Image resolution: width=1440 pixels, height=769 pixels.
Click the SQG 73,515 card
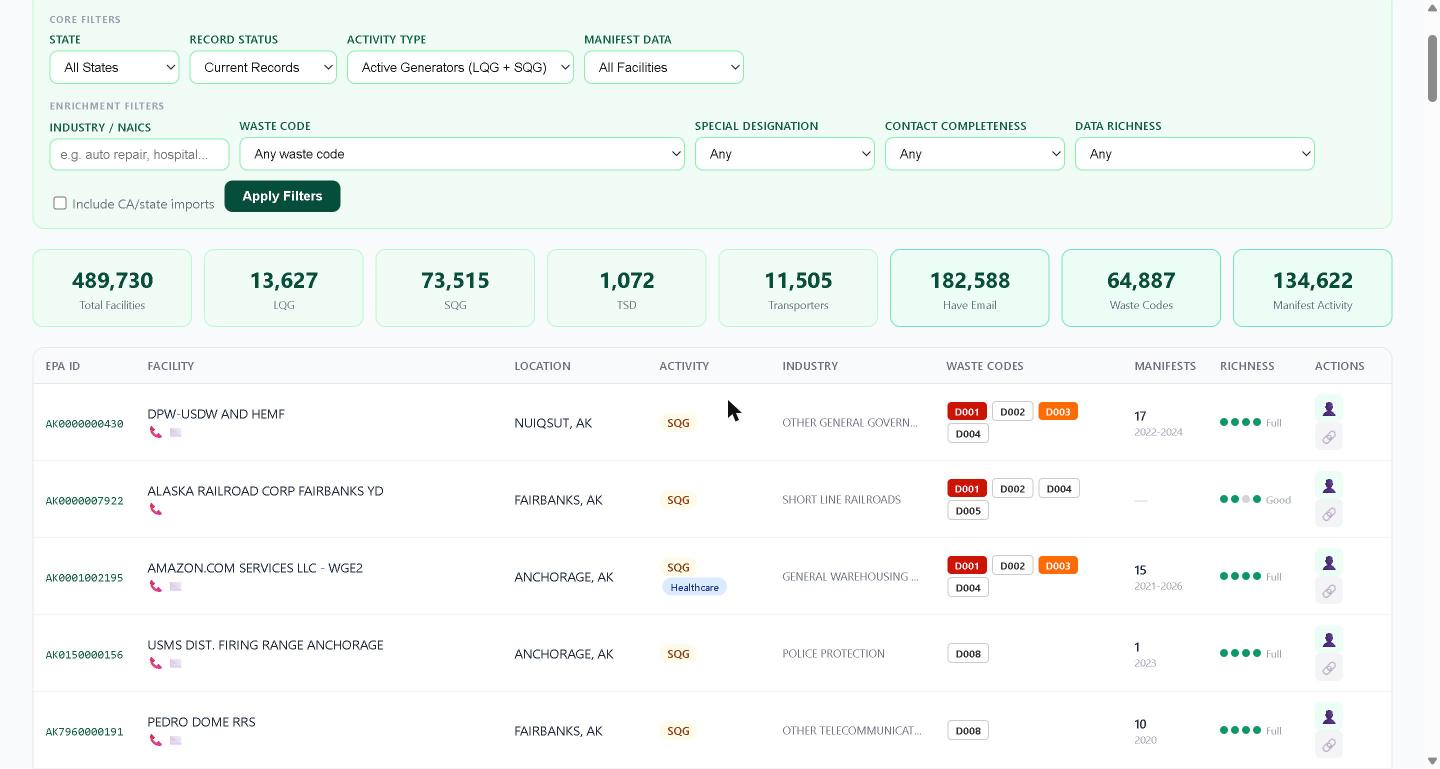click(x=455, y=288)
